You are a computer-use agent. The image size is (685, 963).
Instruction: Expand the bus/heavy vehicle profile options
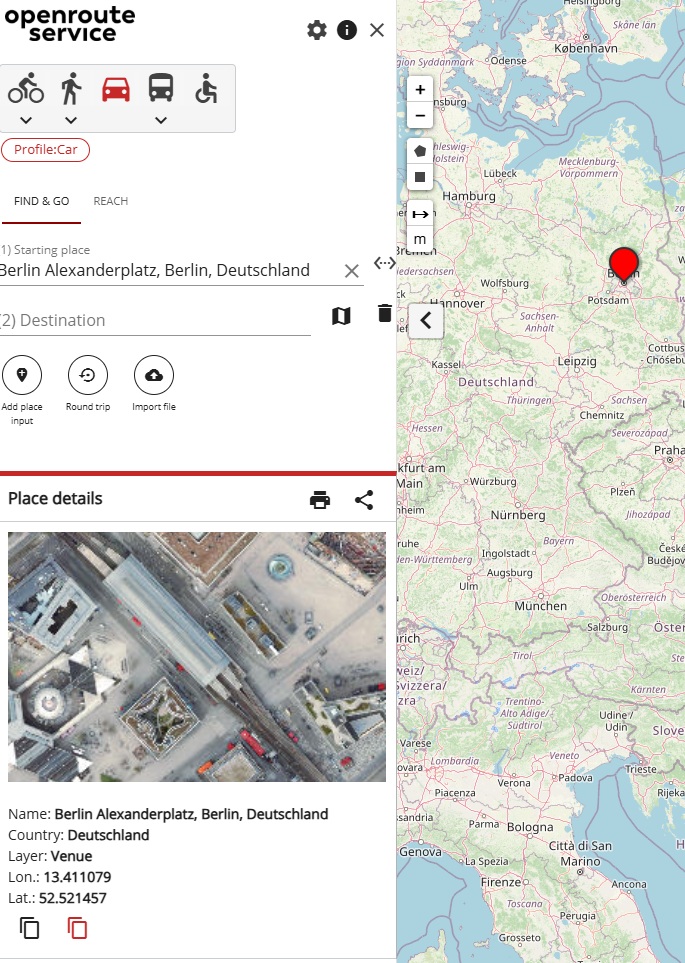tap(161, 121)
